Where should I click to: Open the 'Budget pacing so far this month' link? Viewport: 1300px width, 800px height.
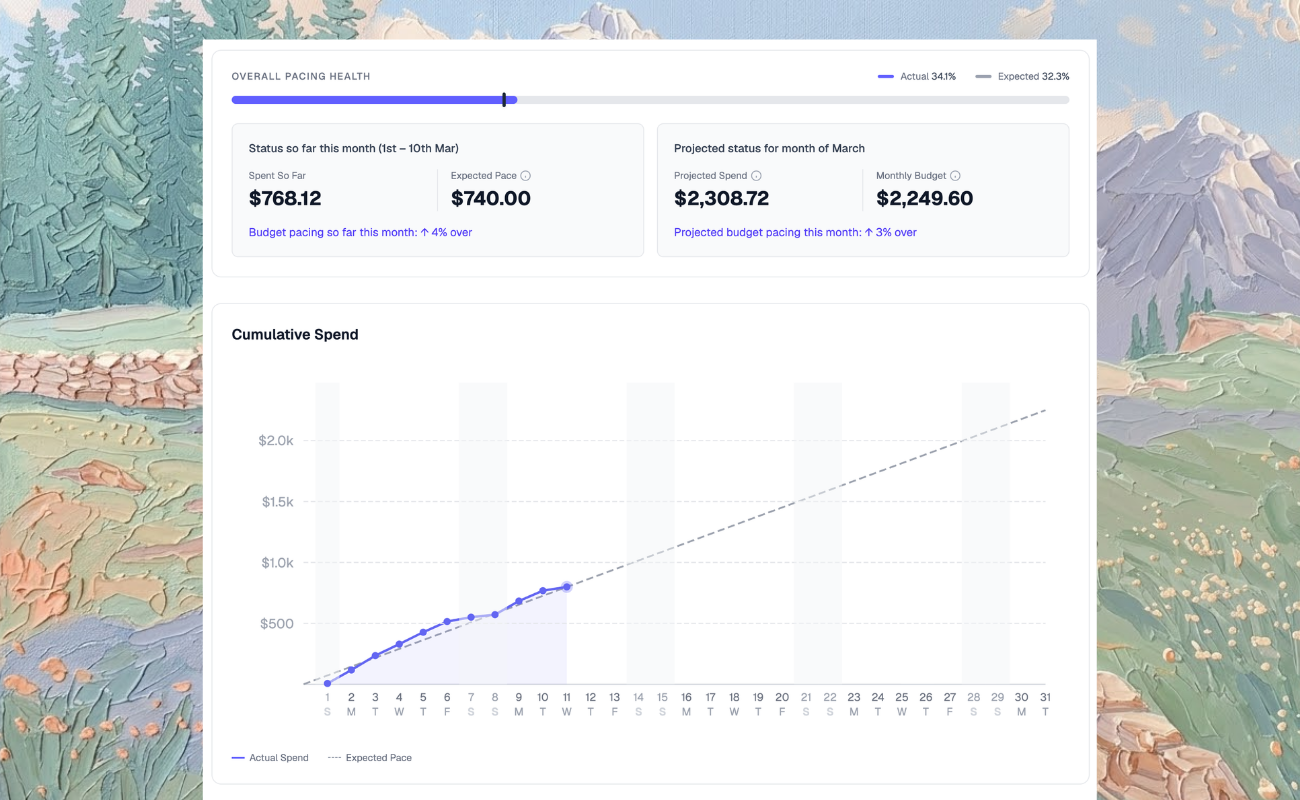(360, 232)
